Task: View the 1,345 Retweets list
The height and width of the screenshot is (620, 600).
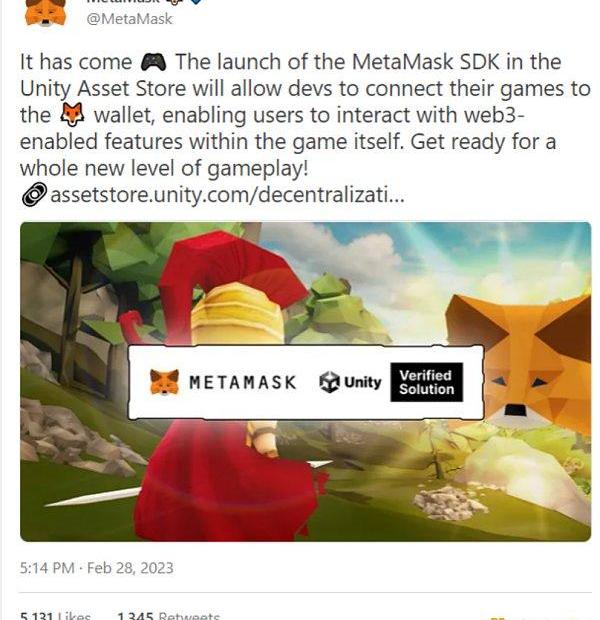Action: 168,616
